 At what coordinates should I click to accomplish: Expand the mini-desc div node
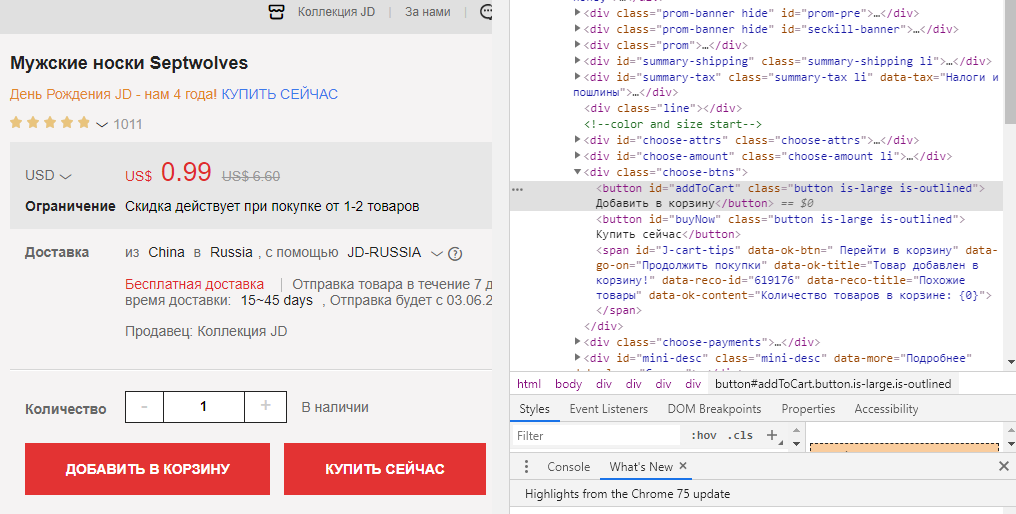point(577,358)
